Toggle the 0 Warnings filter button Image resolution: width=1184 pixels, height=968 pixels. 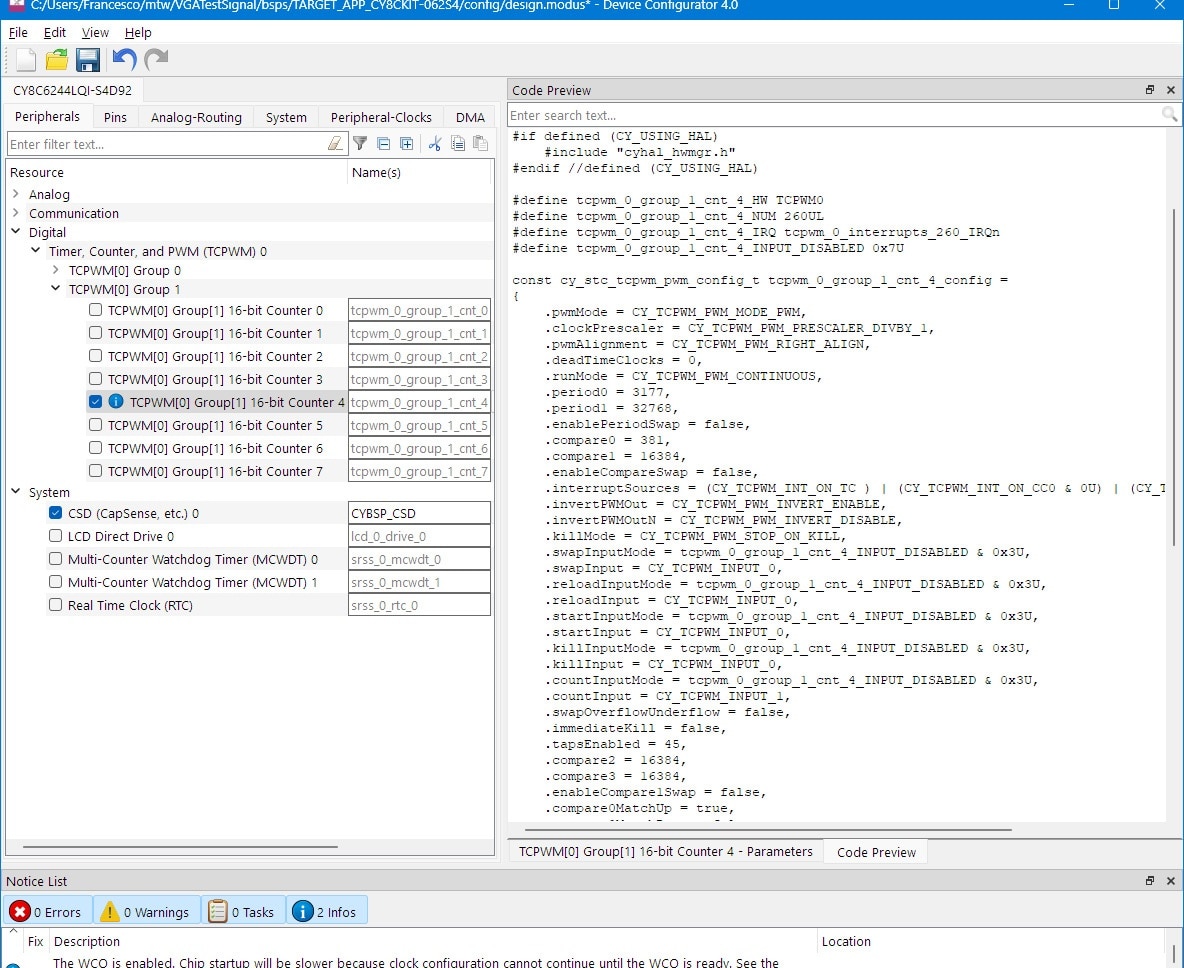coord(146,911)
